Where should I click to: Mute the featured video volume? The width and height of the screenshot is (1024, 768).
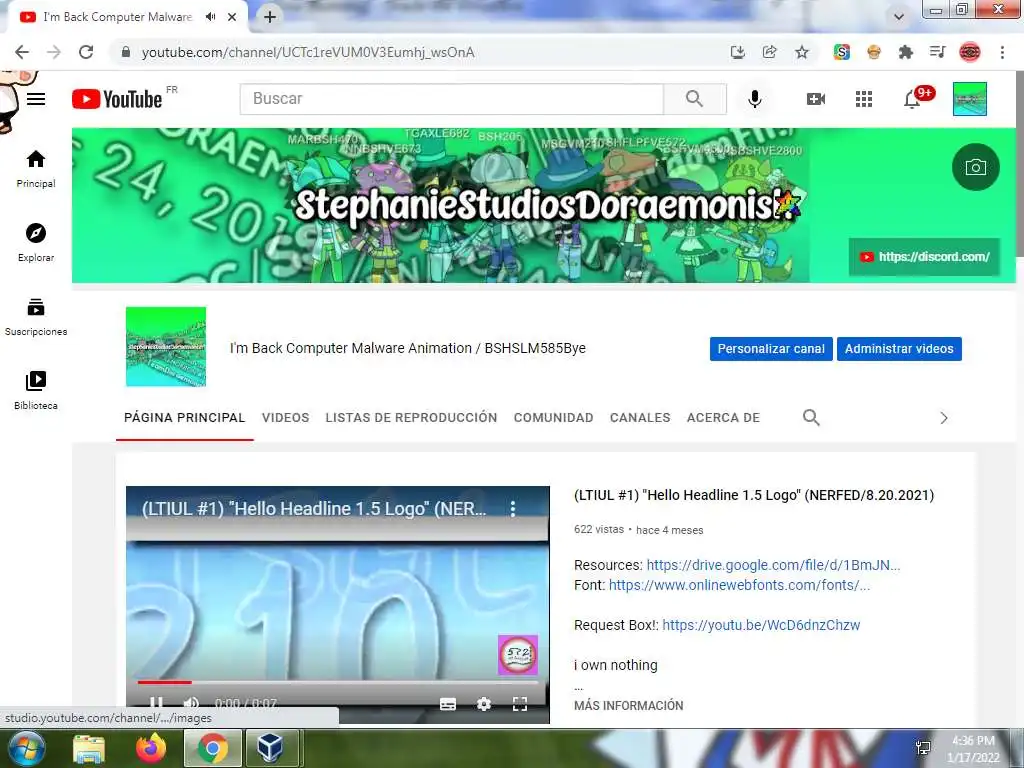click(191, 703)
